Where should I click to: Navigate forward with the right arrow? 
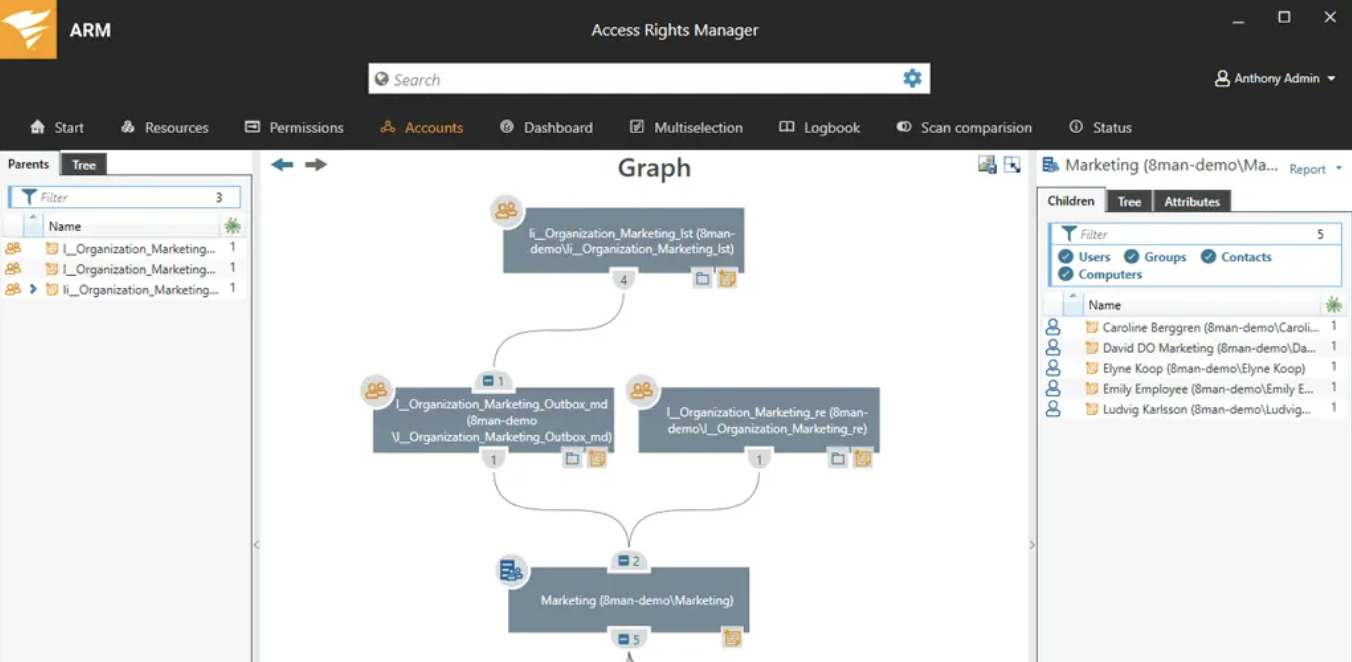[316, 164]
